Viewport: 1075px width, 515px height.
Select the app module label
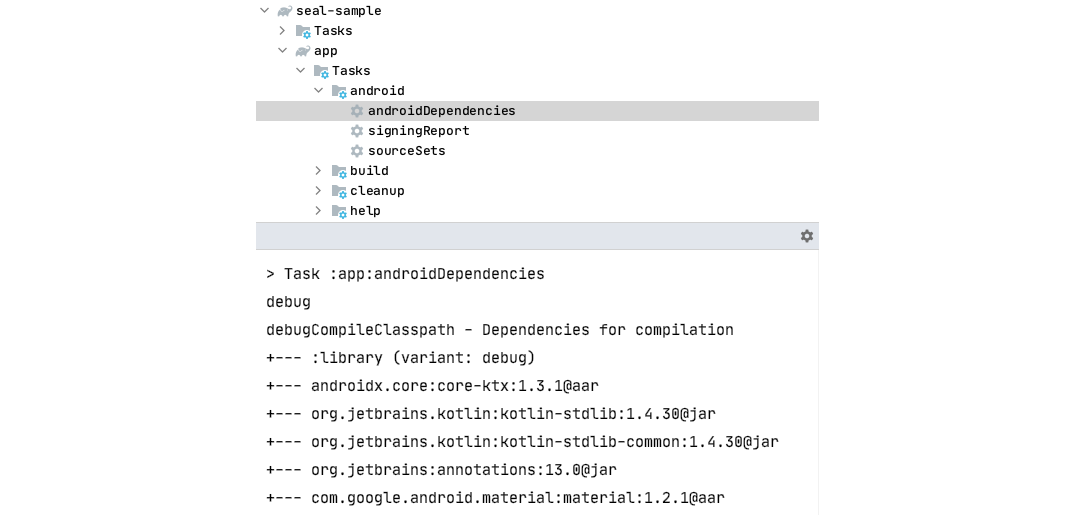pos(326,51)
